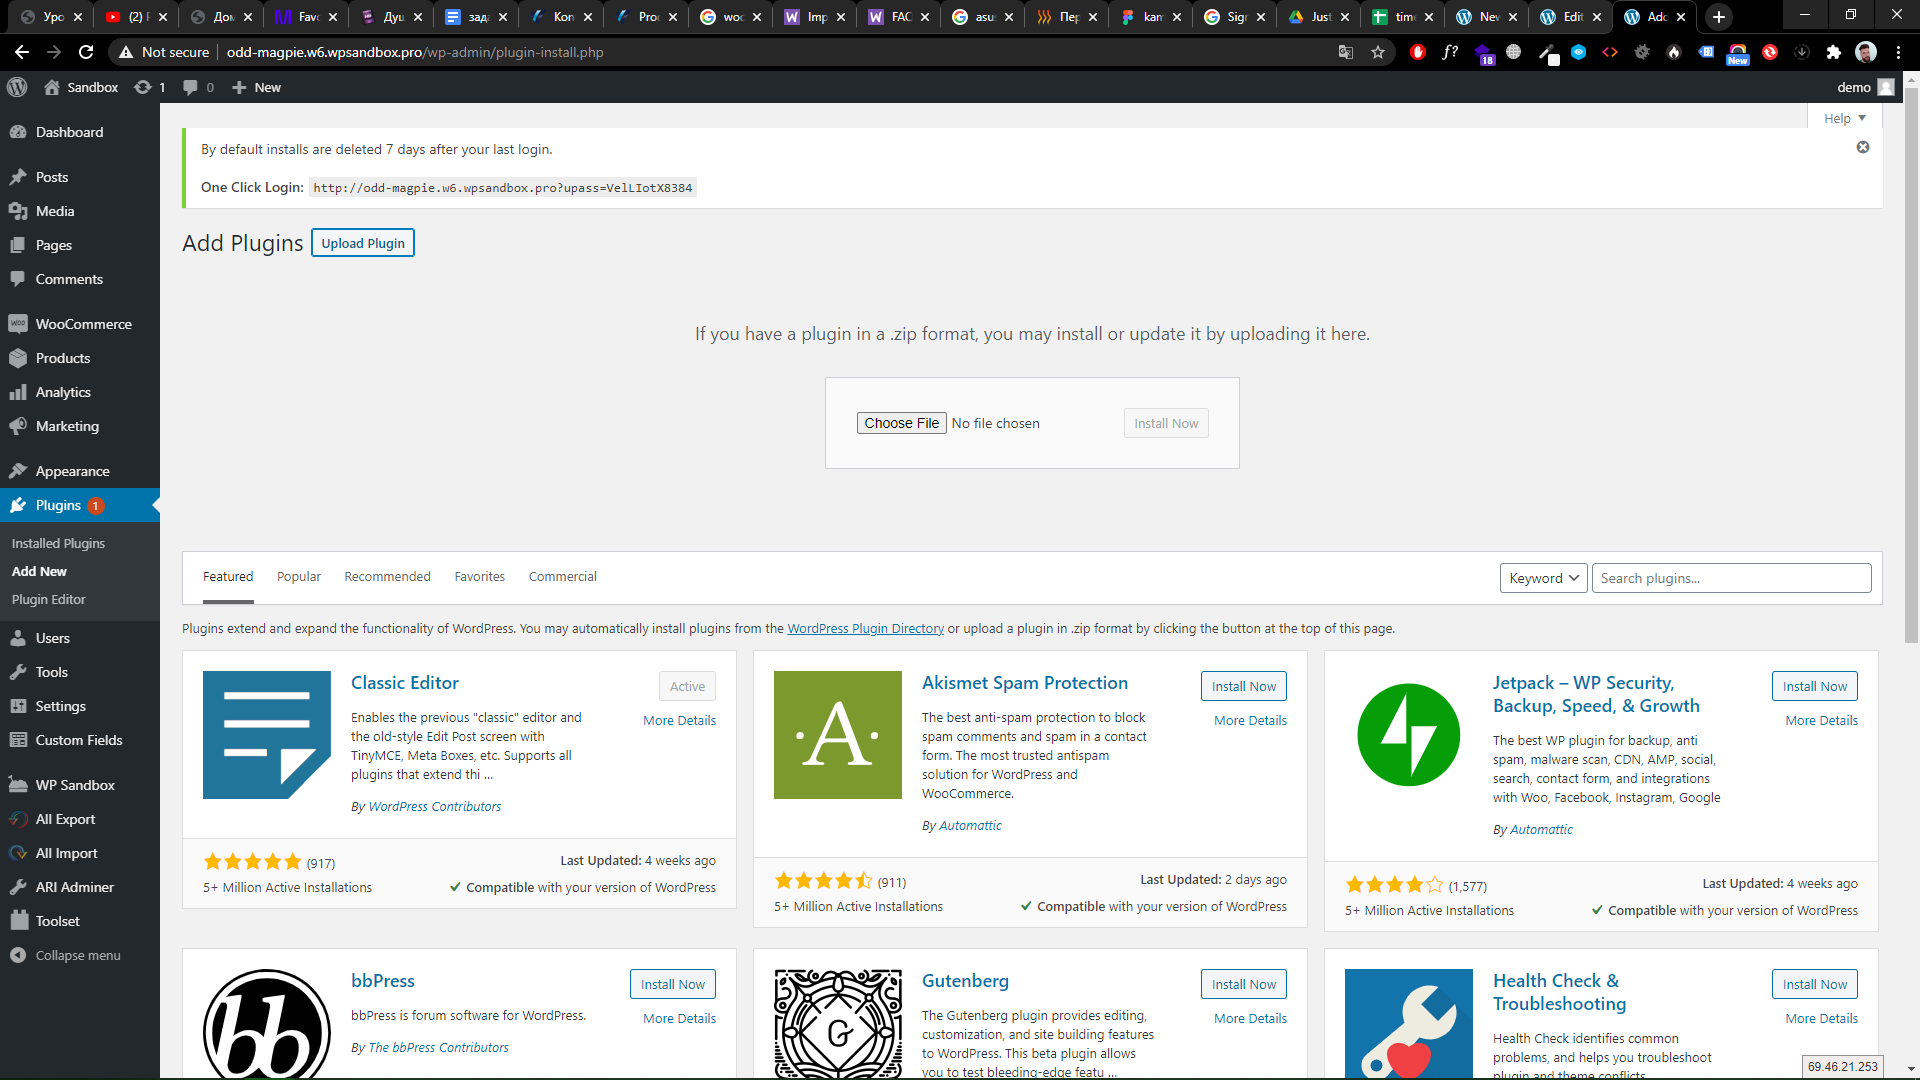The width and height of the screenshot is (1920, 1080).
Task: Switch to Favorites plugins tab
Action: 480,577
